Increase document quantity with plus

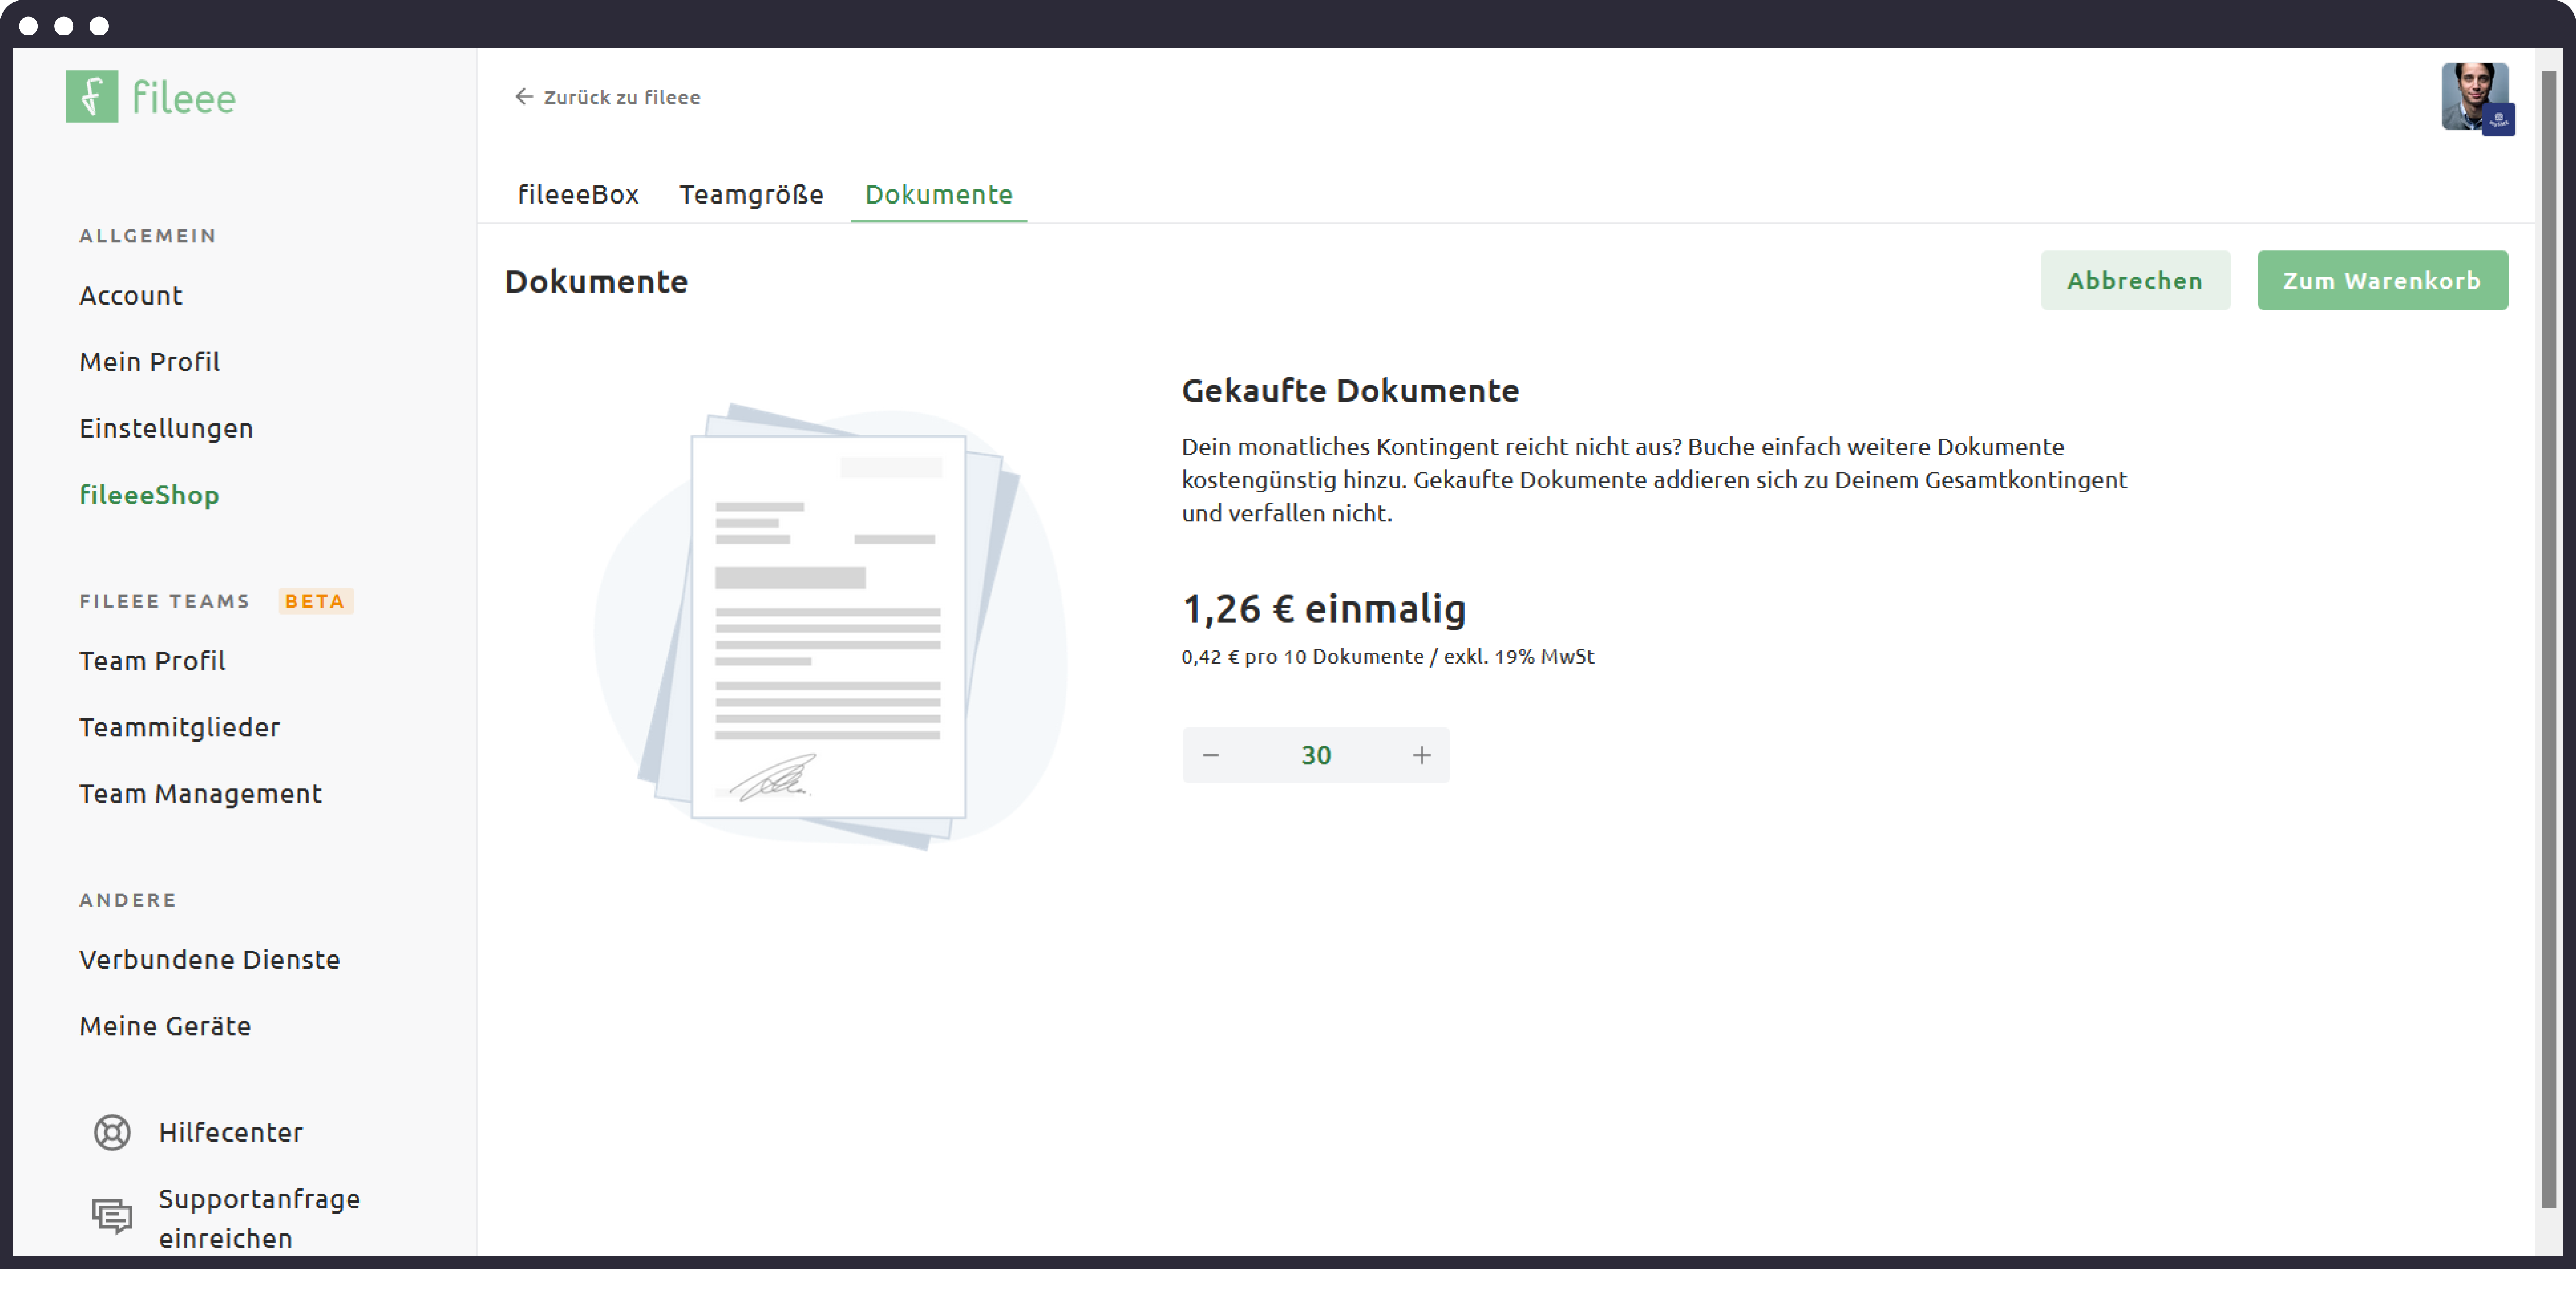coord(1421,755)
